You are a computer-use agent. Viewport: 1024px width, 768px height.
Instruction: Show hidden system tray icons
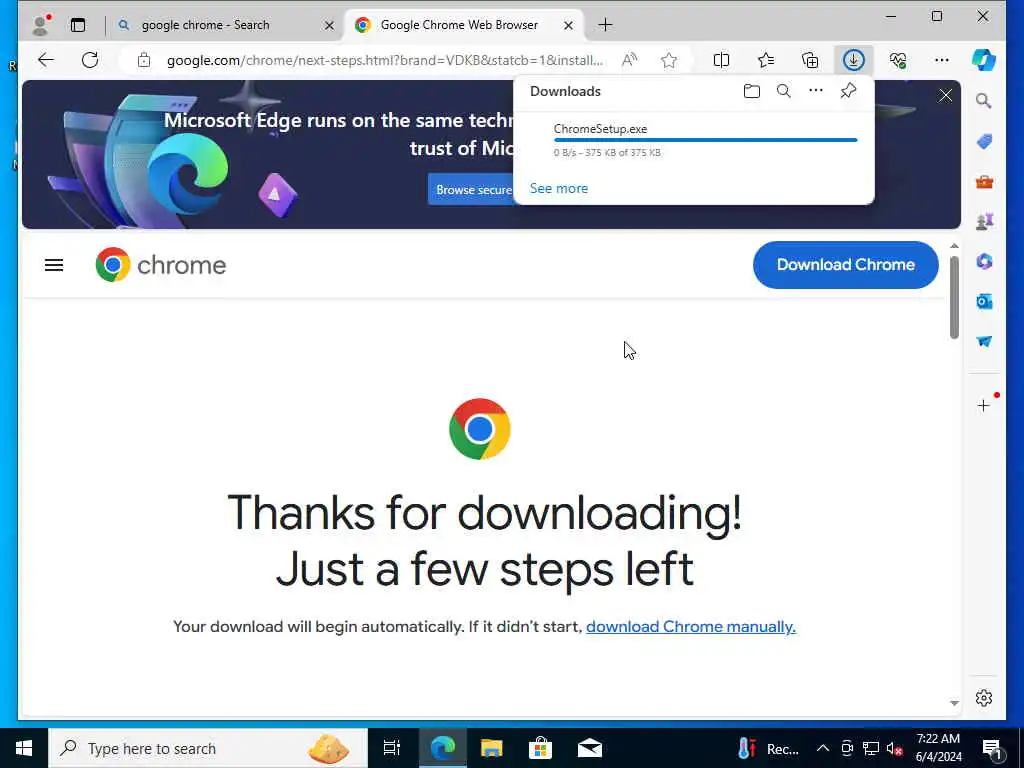pyautogui.click(x=823, y=748)
